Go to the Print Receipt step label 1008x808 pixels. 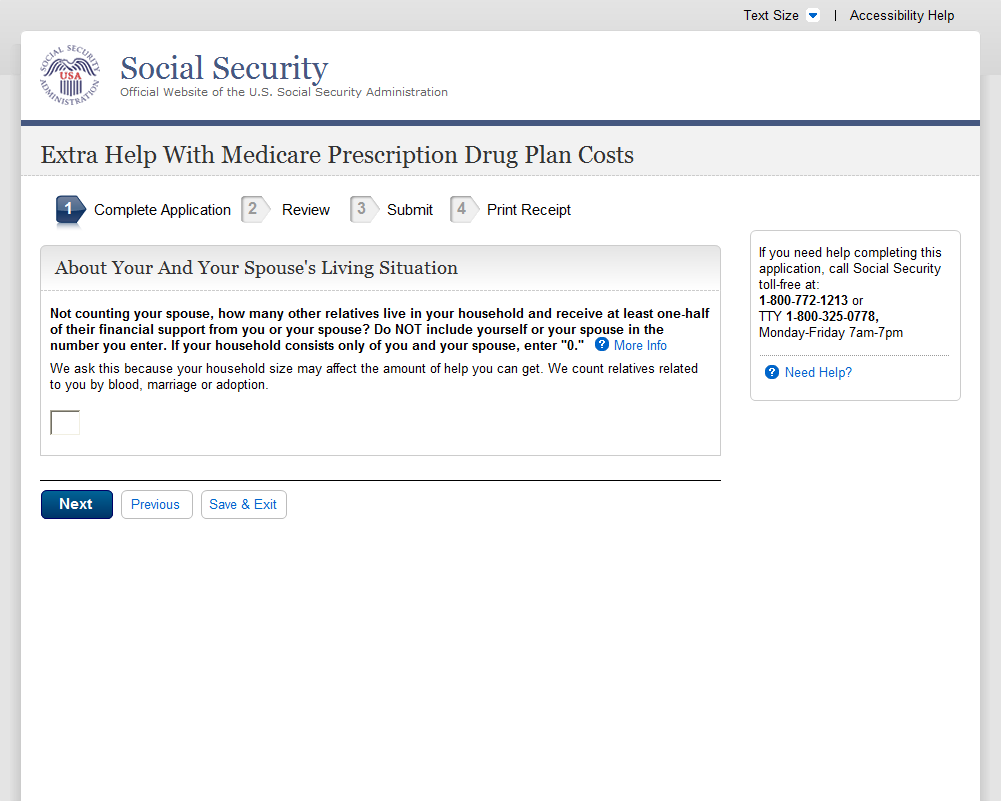tap(529, 210)
